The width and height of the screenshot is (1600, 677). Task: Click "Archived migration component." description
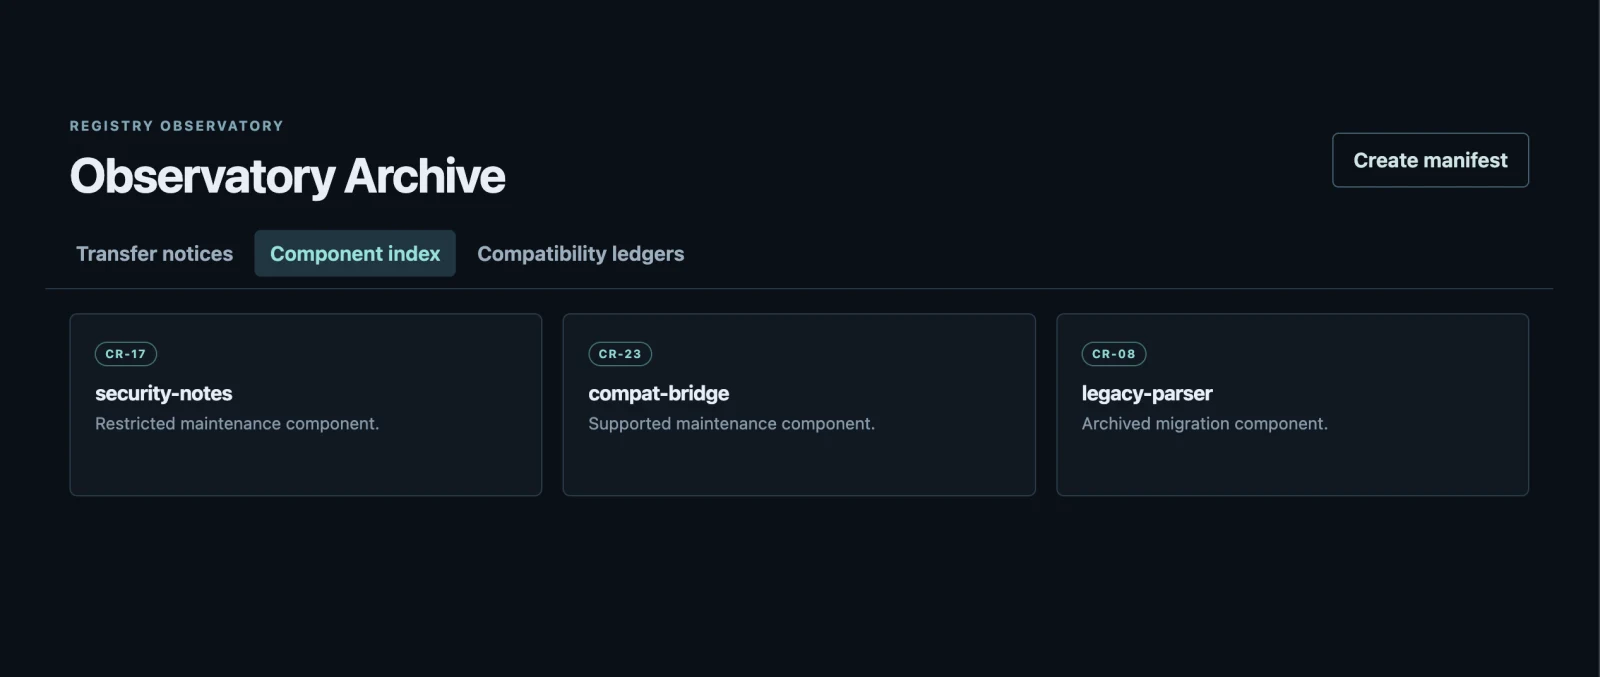[1205, 424]
